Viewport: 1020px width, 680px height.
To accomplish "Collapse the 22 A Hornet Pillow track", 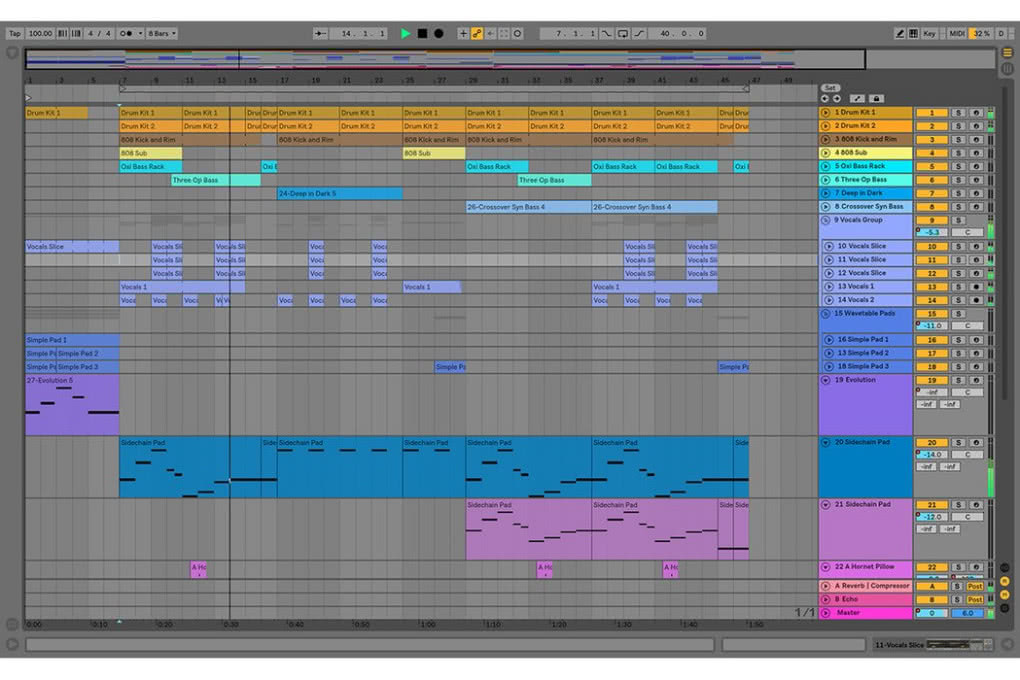I will (x=825, y=567).
